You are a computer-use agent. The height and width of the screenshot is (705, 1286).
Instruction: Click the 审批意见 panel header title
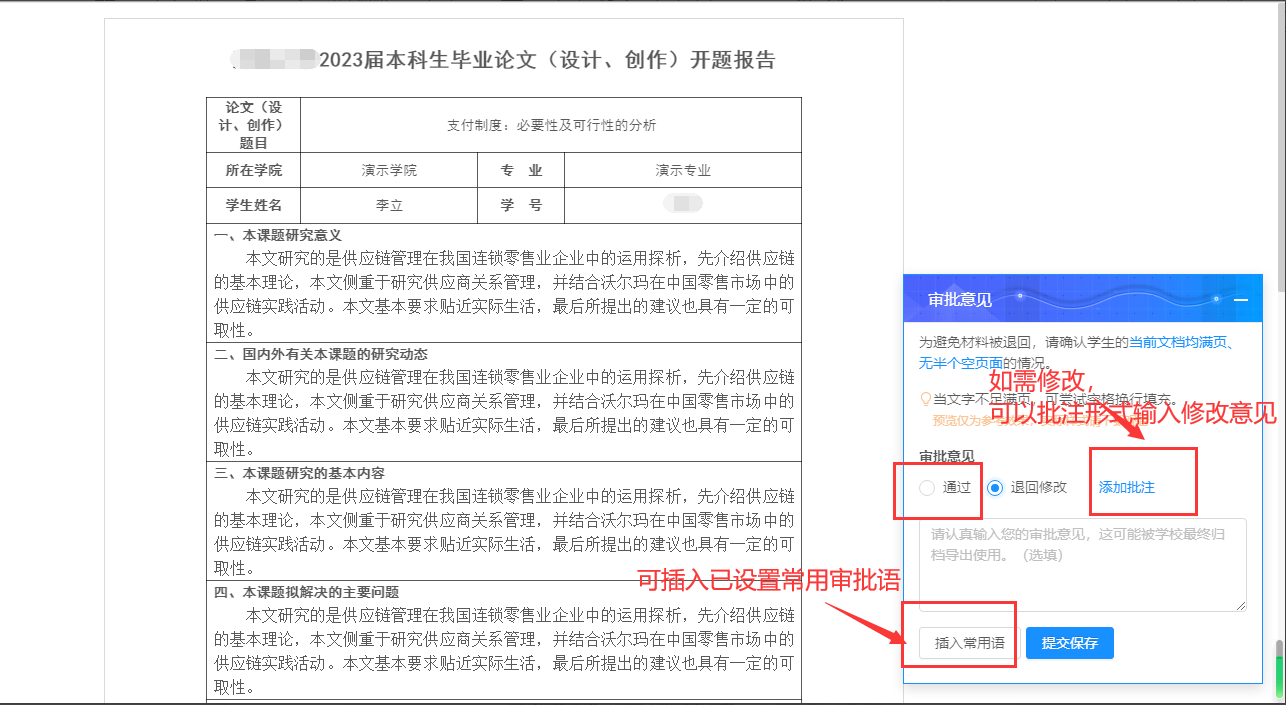tap(959, 300)
